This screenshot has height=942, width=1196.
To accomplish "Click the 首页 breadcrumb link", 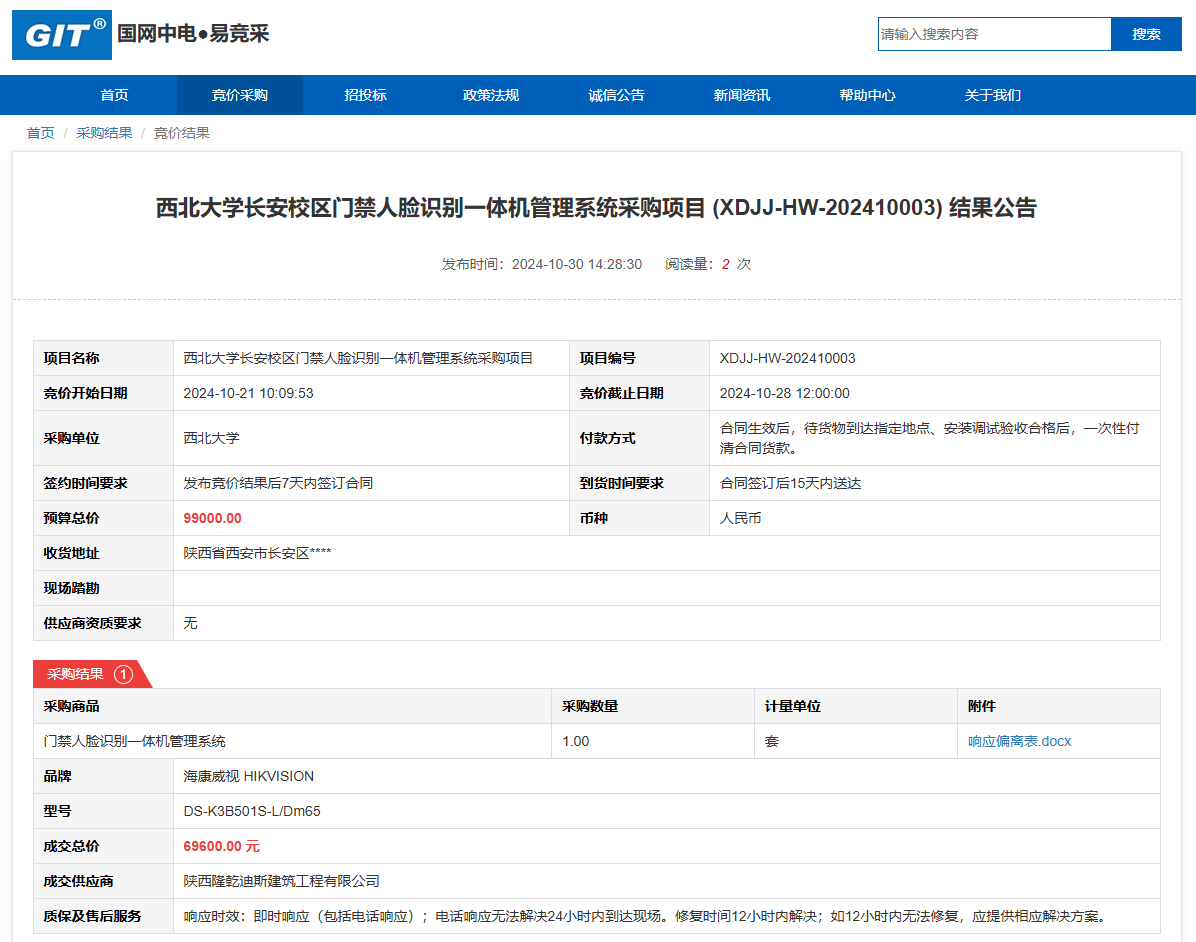I will tap(40, 133).
